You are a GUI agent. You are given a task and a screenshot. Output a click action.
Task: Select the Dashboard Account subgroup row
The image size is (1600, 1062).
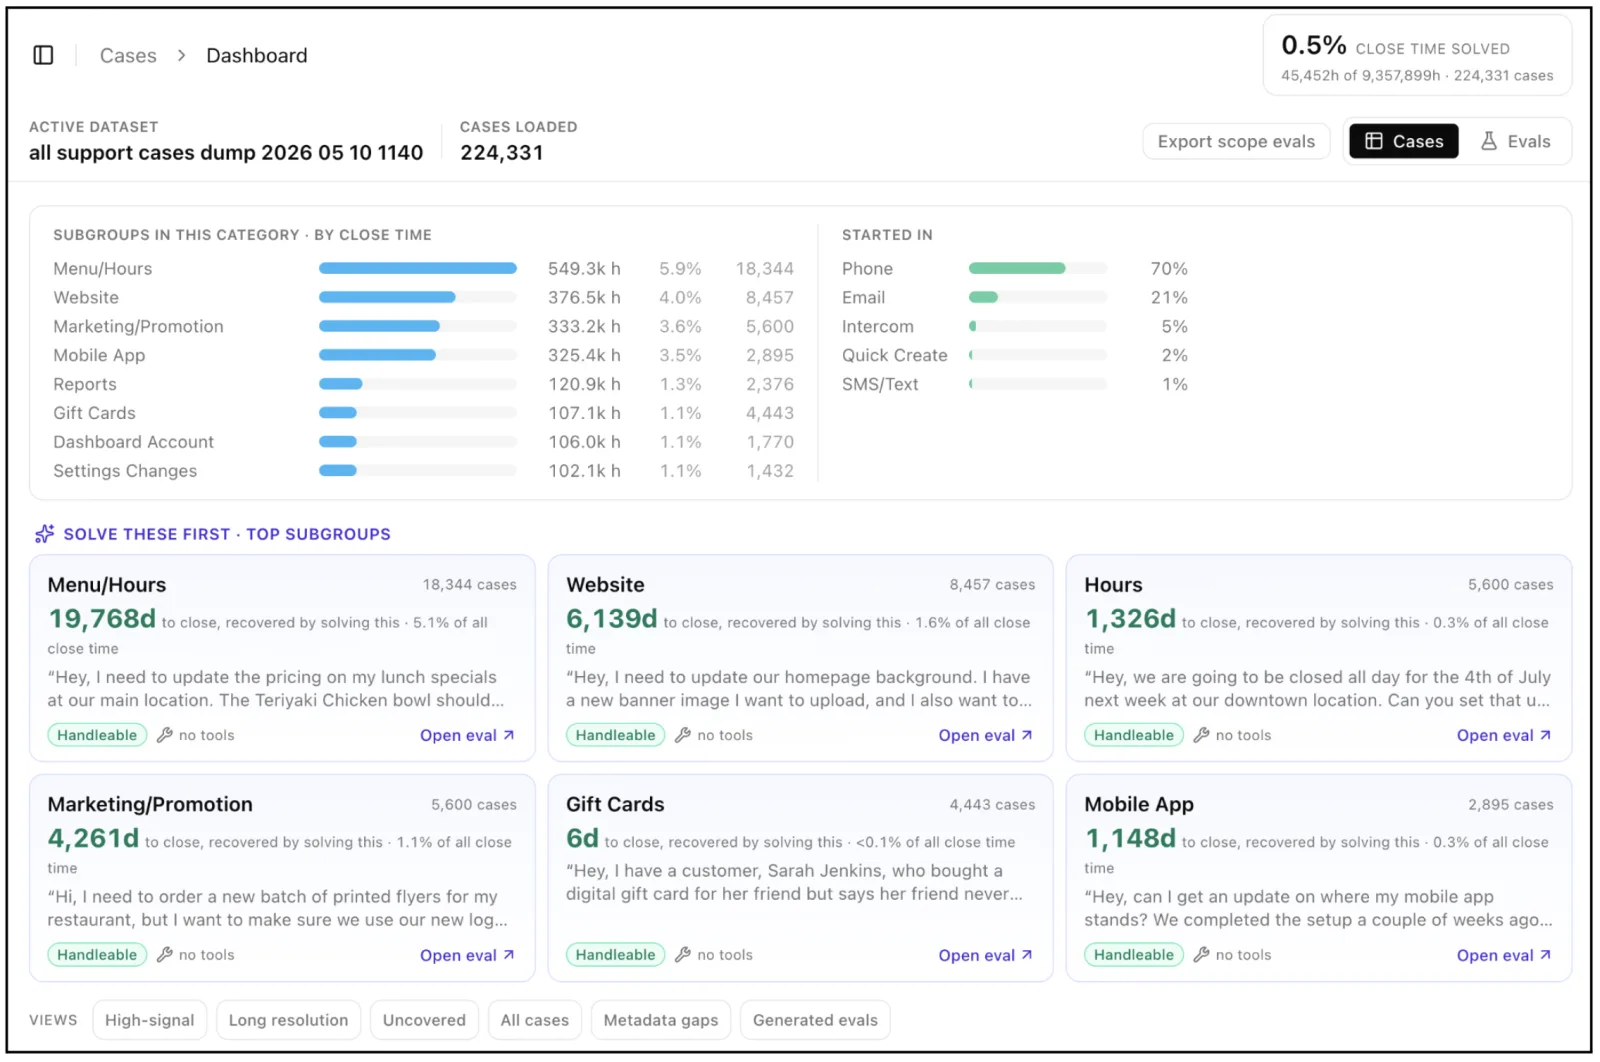424,442
